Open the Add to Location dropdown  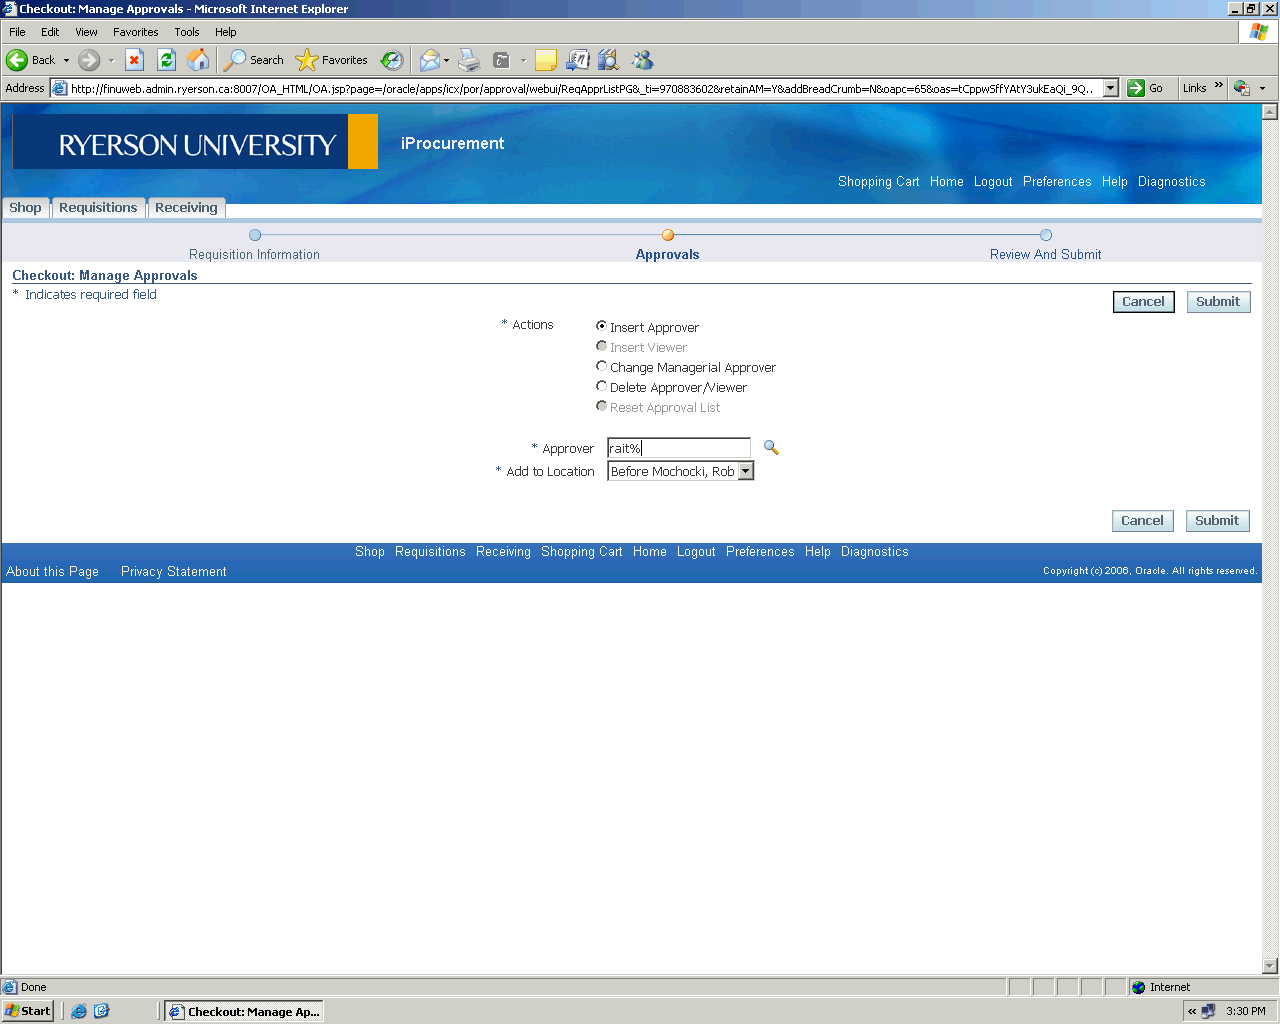click(x=745, y=471)
